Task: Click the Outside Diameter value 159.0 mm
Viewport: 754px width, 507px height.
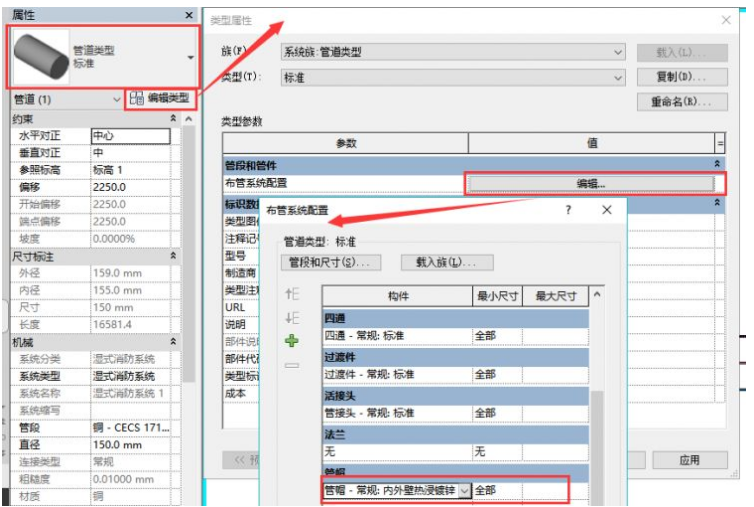Action: tap(130, 273)
